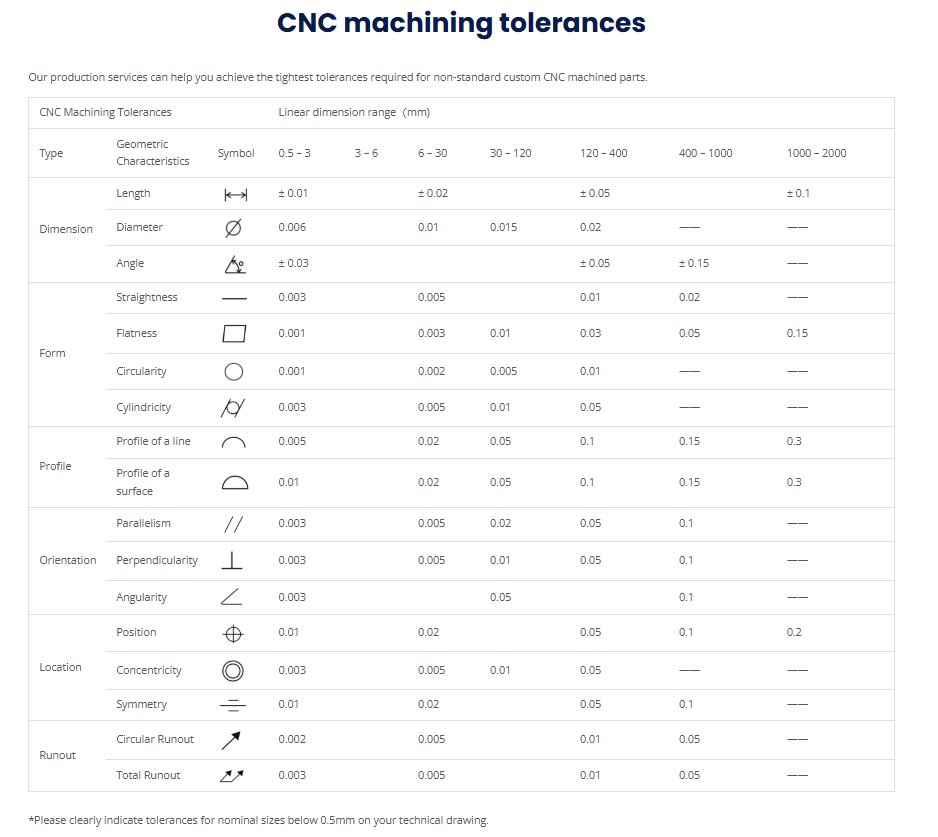
Task: Click the Profile of a line symbol
Action: click(x=233, y=442)
